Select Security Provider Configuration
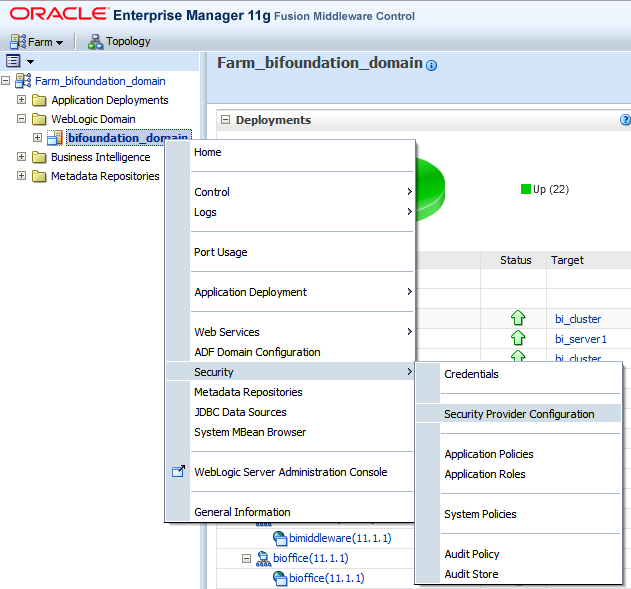 pyautogui.click(x=519, y=414)
